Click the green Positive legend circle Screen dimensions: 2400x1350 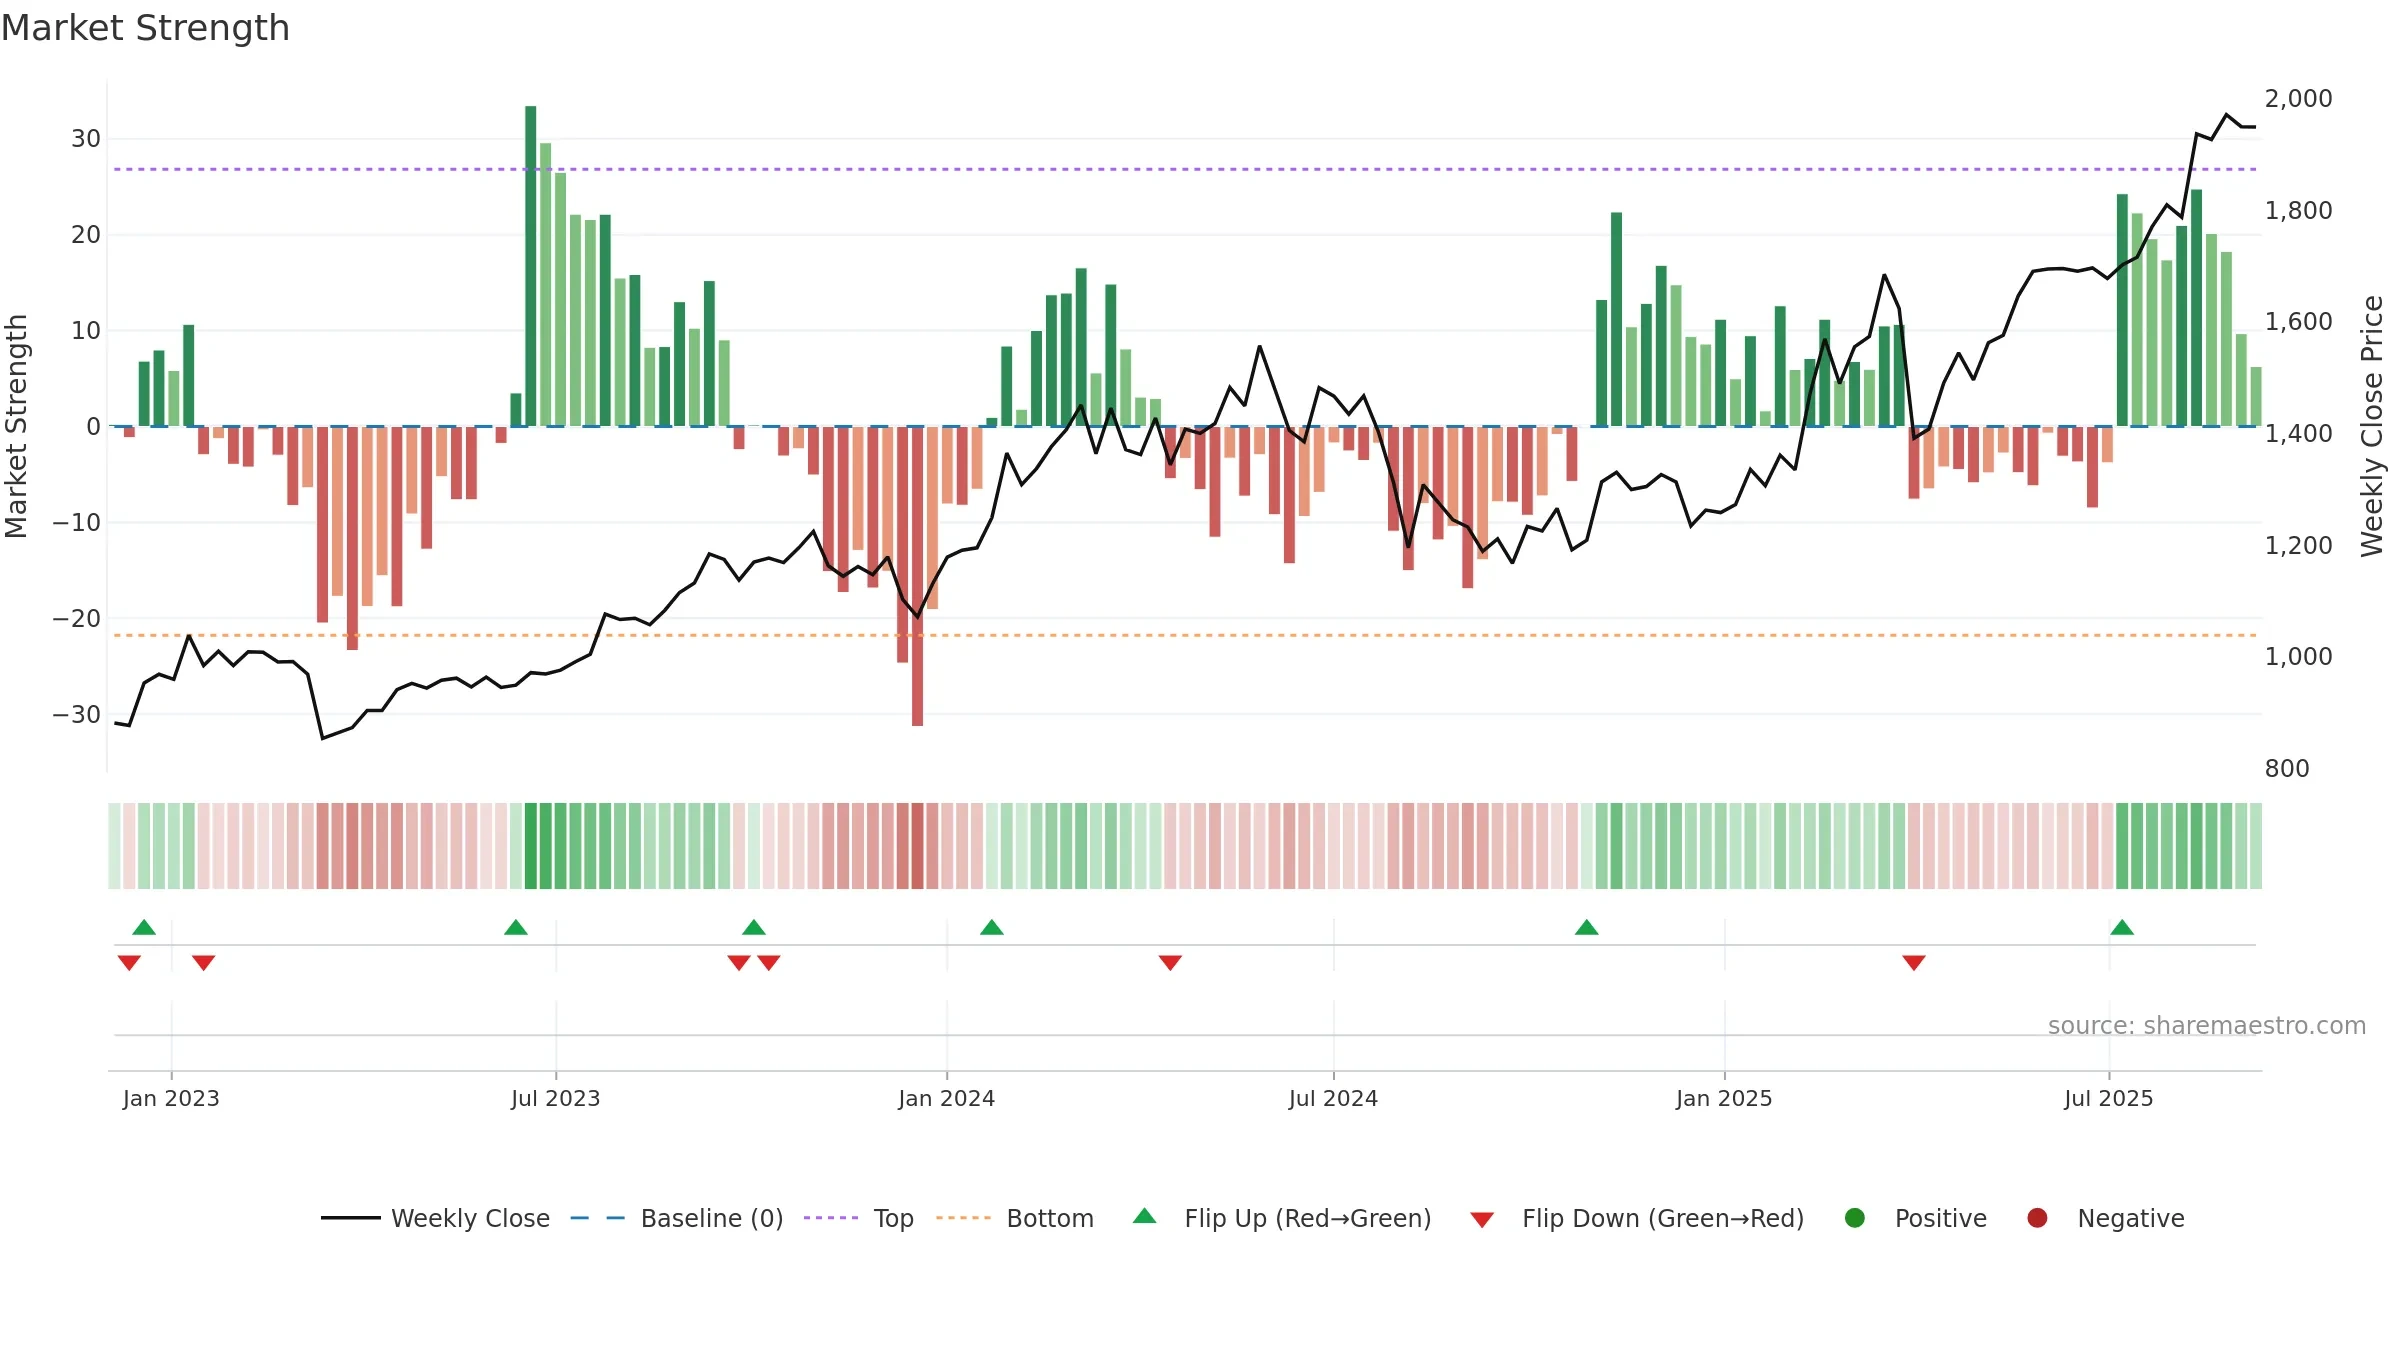pos(1855,1218)
